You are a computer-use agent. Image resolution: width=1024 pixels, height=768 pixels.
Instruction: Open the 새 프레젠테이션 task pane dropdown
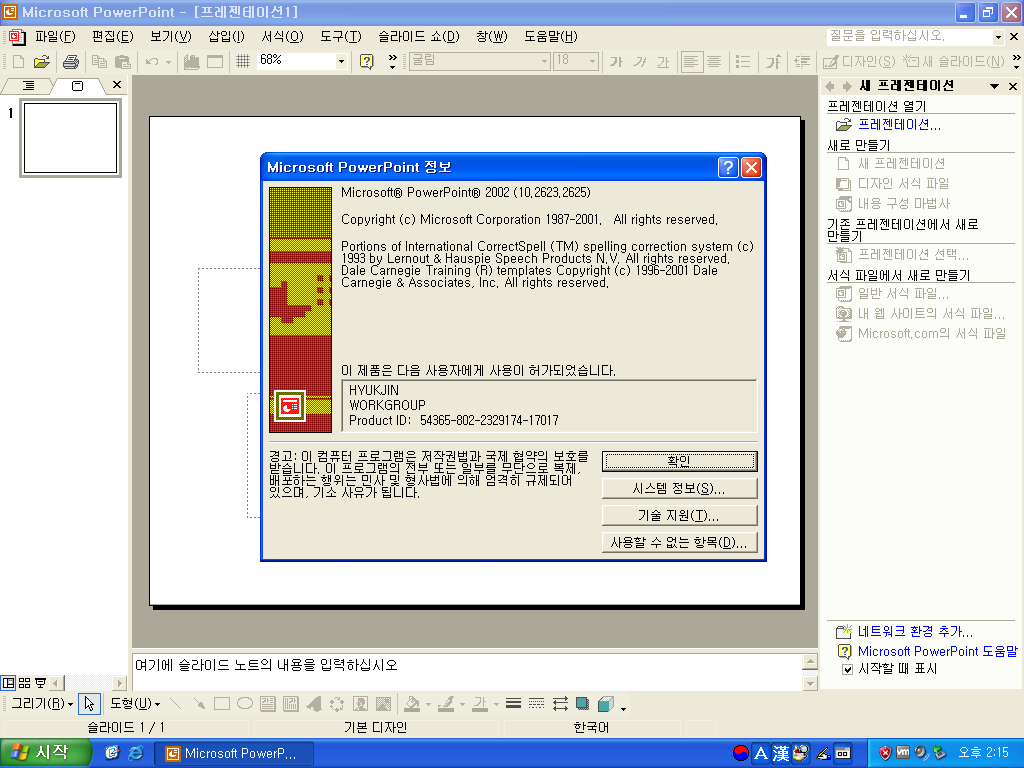[x=994, y=86]
